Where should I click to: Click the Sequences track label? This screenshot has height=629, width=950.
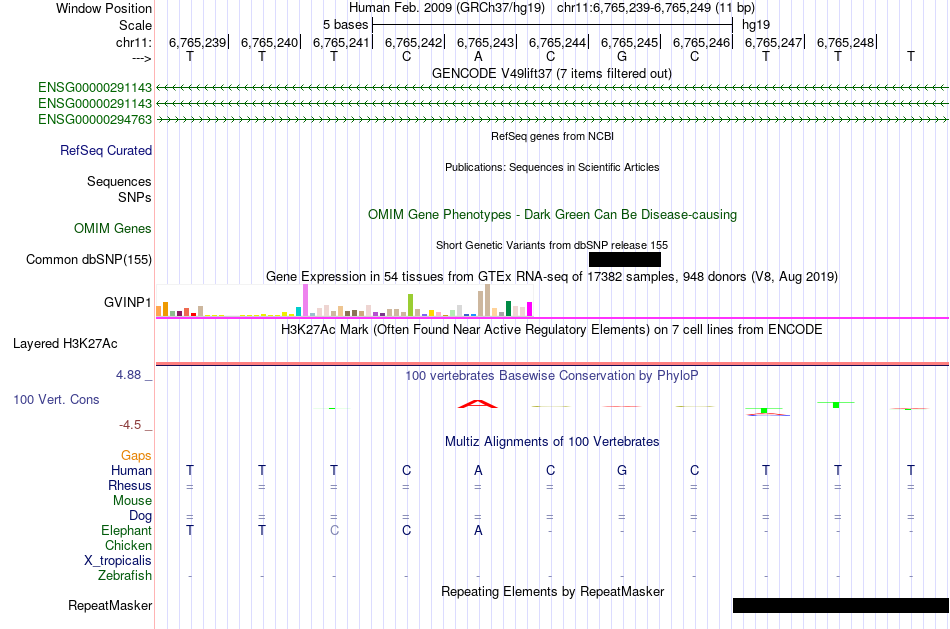click(x=119, y=181)
